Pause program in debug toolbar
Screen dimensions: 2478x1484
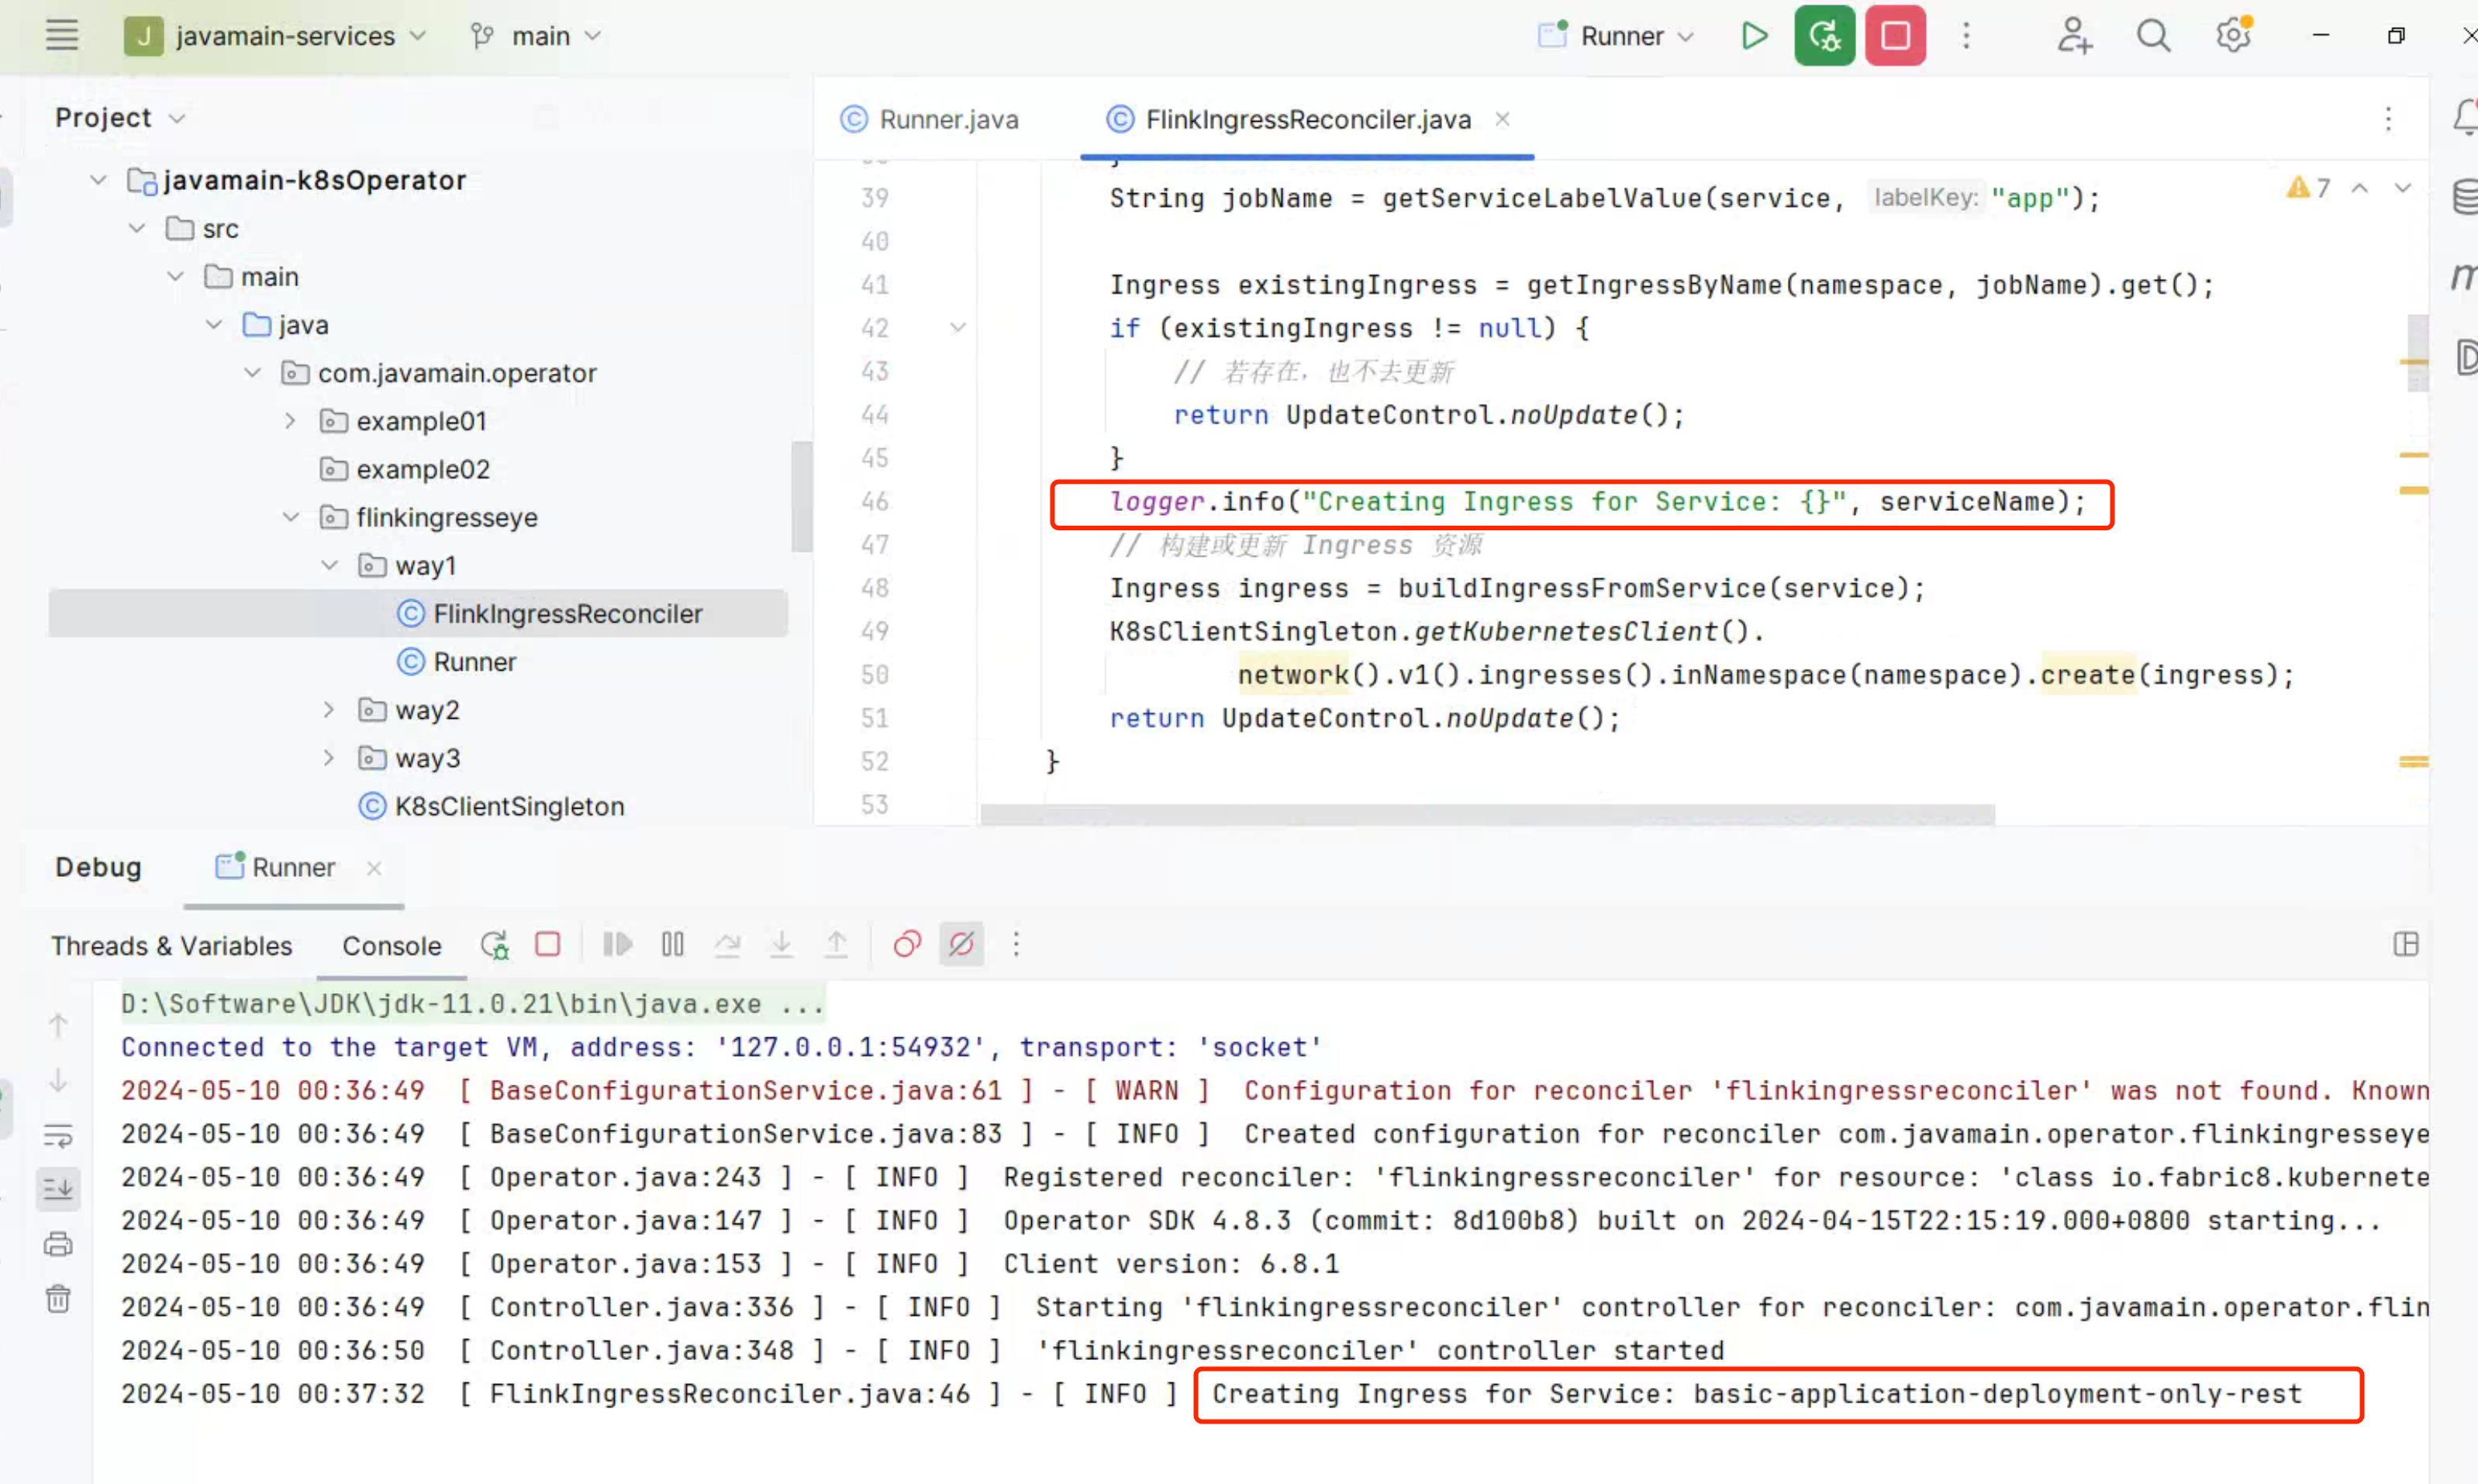click(673, 945)
